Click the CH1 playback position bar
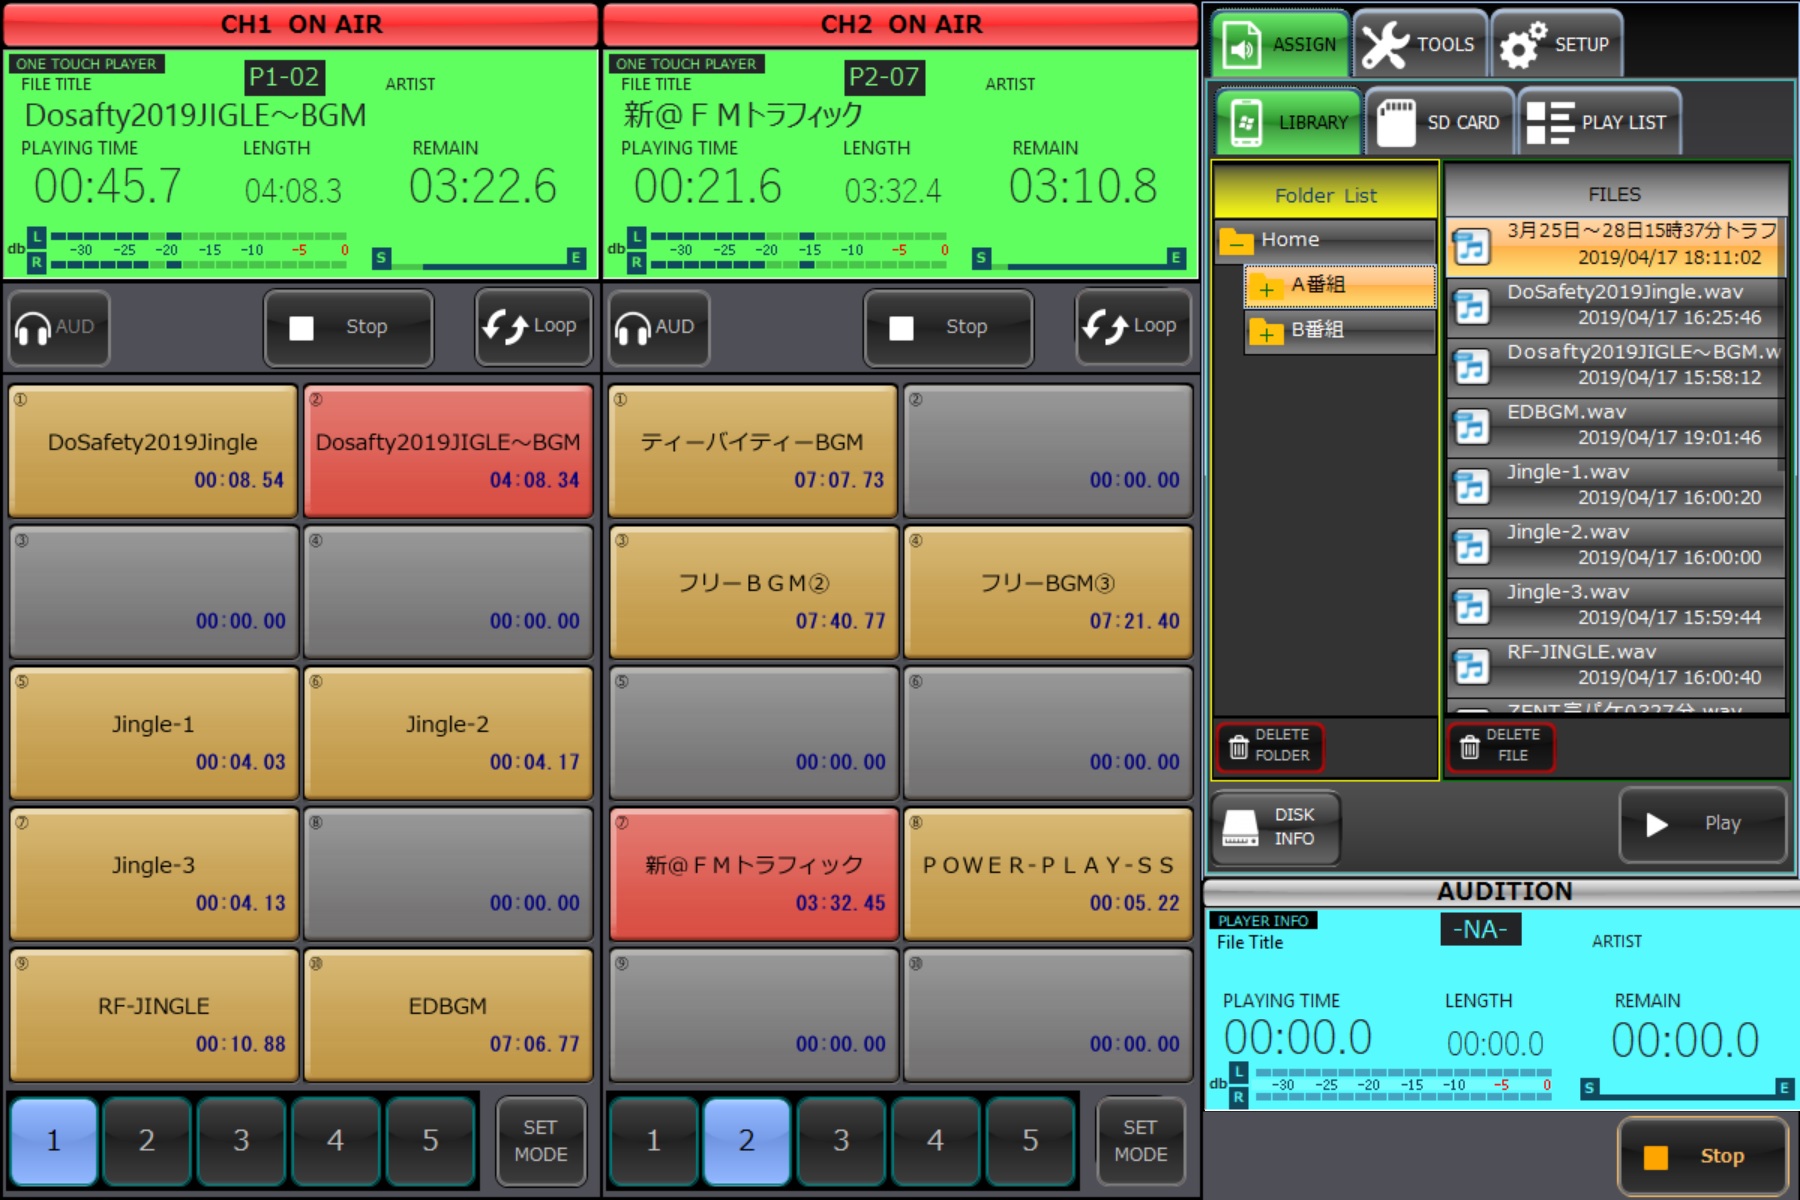The image size is (1800, 1200). click(478, 264)
